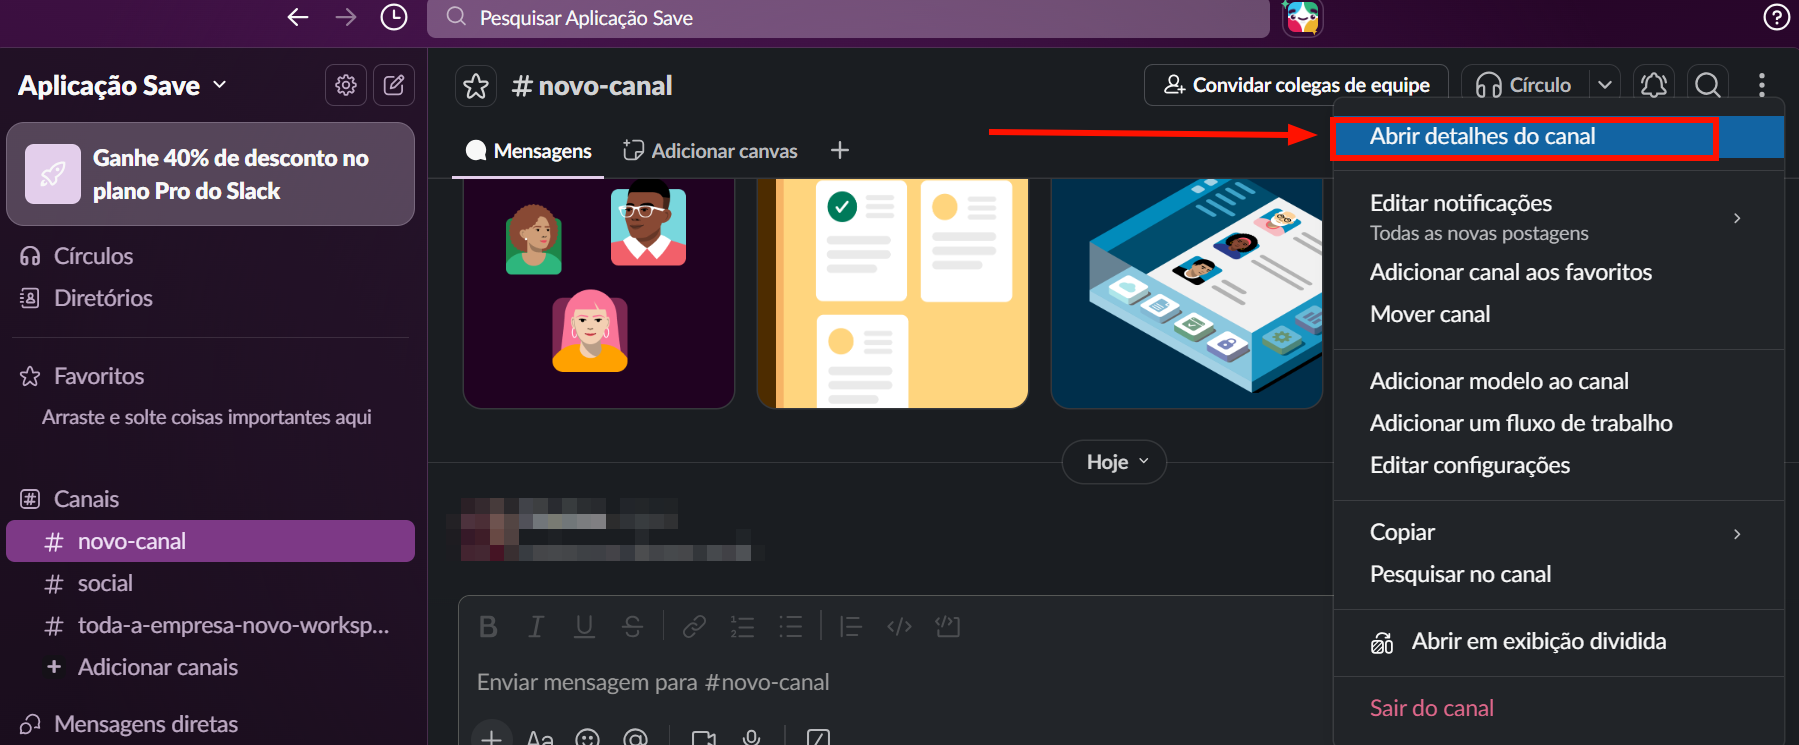1799x745 pixels.
Task: Open the three-avatars illustration card
Action: tap(599, 293)
